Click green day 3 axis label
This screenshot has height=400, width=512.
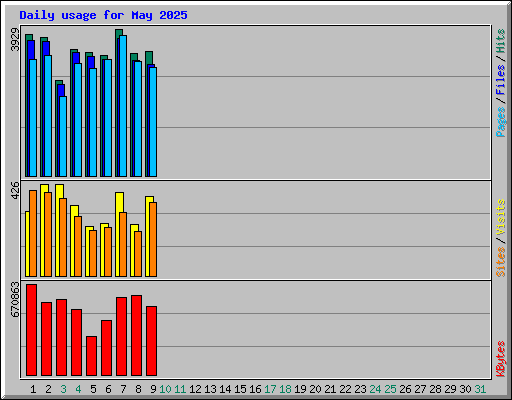point(63,389)
